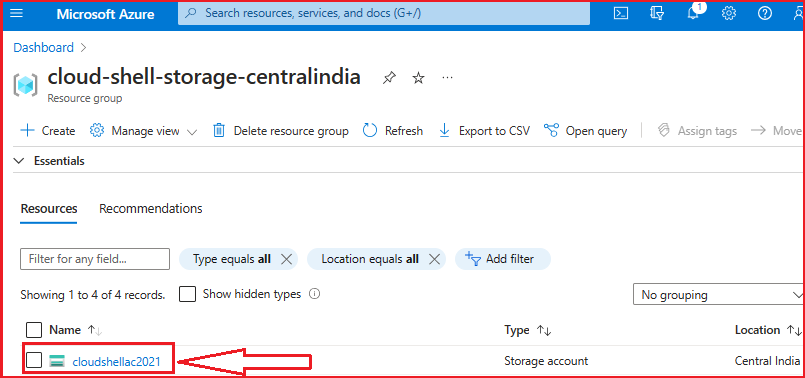Open the No grouping dropdown
805x378 pixels.
point(719,295)
